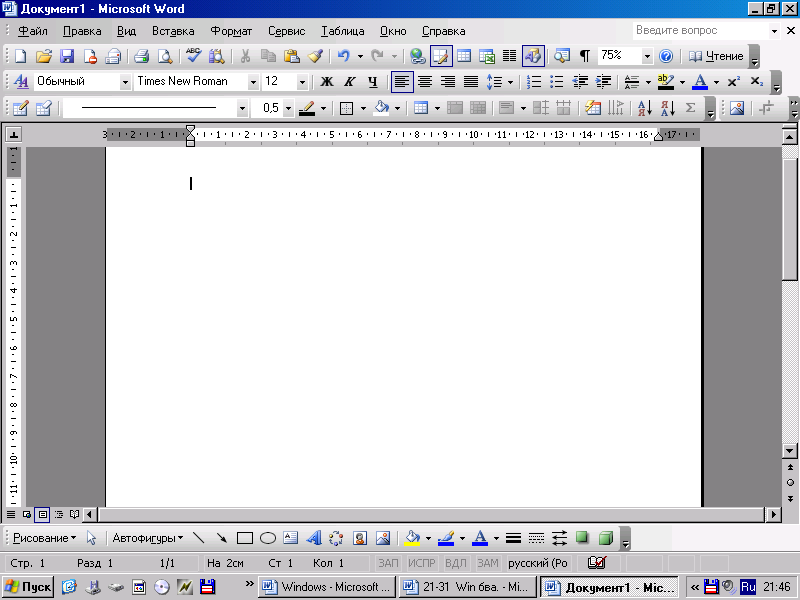
Task: Run the ABC spelling check
Action: click(193, 56)
